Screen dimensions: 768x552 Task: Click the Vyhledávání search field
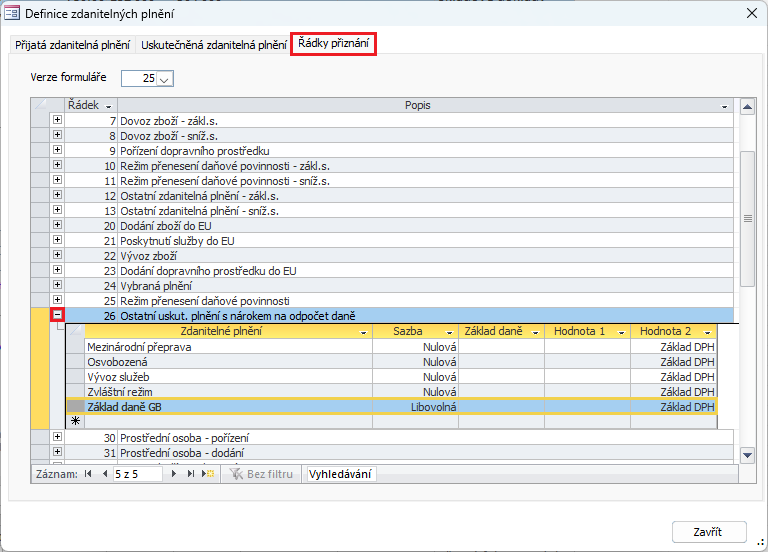[340, 474]
